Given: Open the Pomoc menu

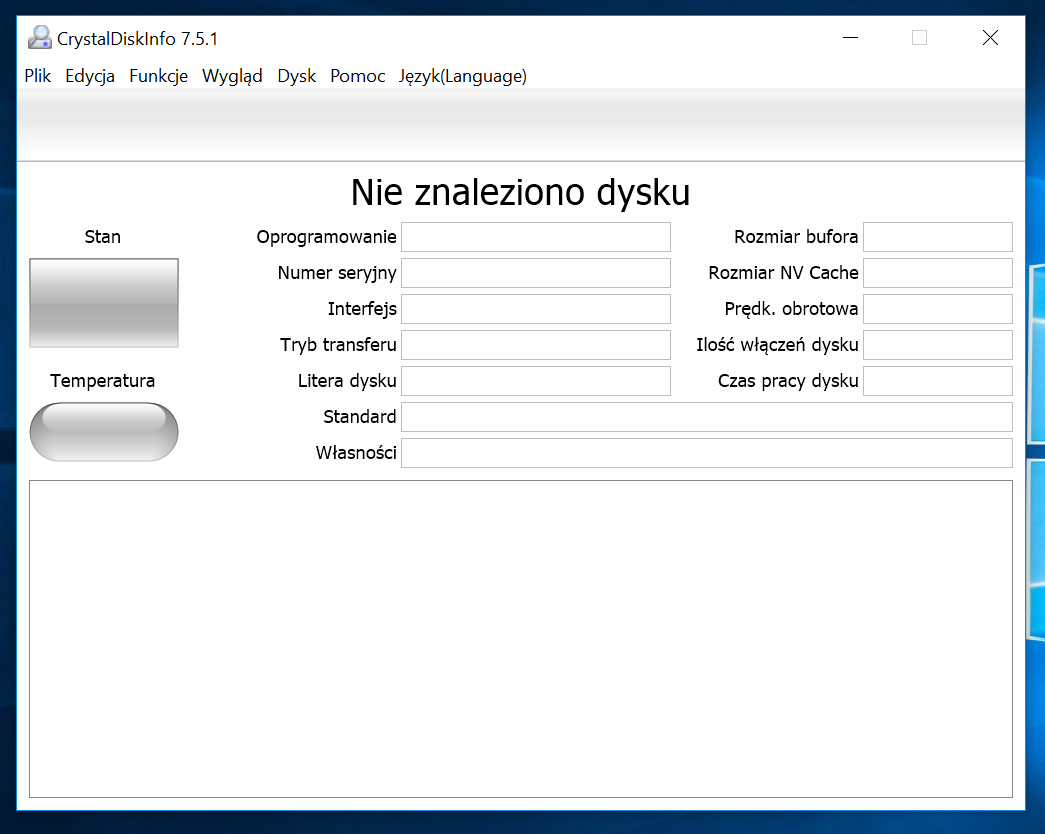Looking at the screenshot, I should pyautogui.click(x=357, y=76).
